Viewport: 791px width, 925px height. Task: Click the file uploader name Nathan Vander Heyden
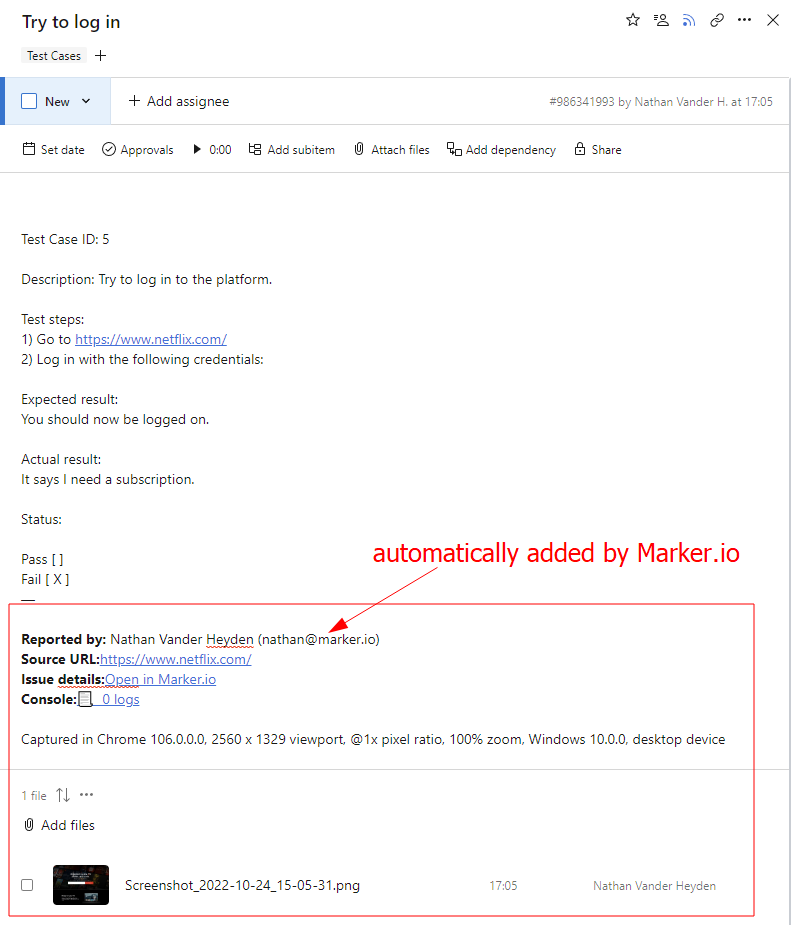(x=654, y=885)
